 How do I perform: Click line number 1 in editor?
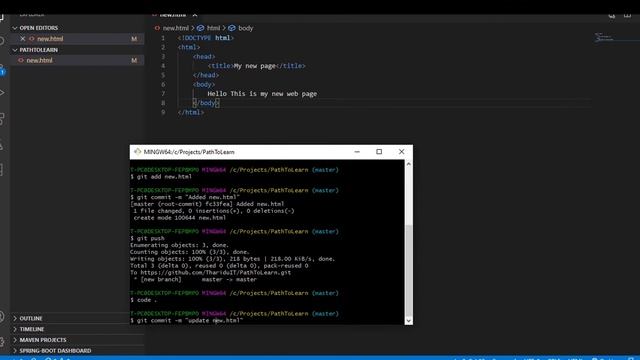tap(163, 38)
